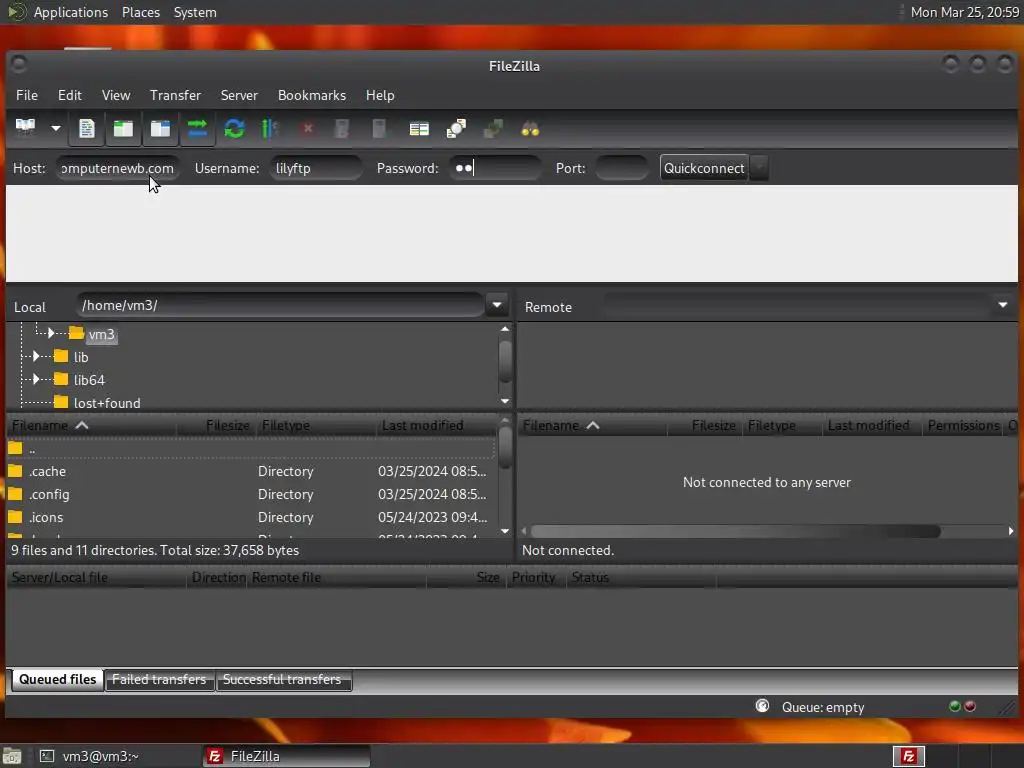Toggle message log display icon
Image resolution: width=1024 pixels, height=768 pixels.
point(87,128)
